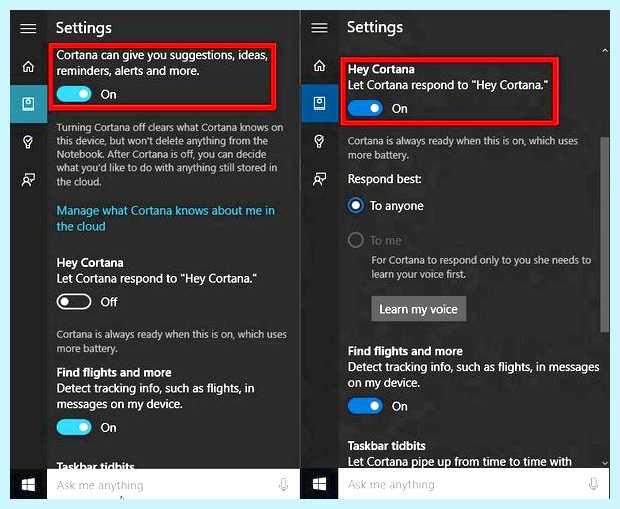
Task: Select 'To me' radio button
Action: coord(355,240)
